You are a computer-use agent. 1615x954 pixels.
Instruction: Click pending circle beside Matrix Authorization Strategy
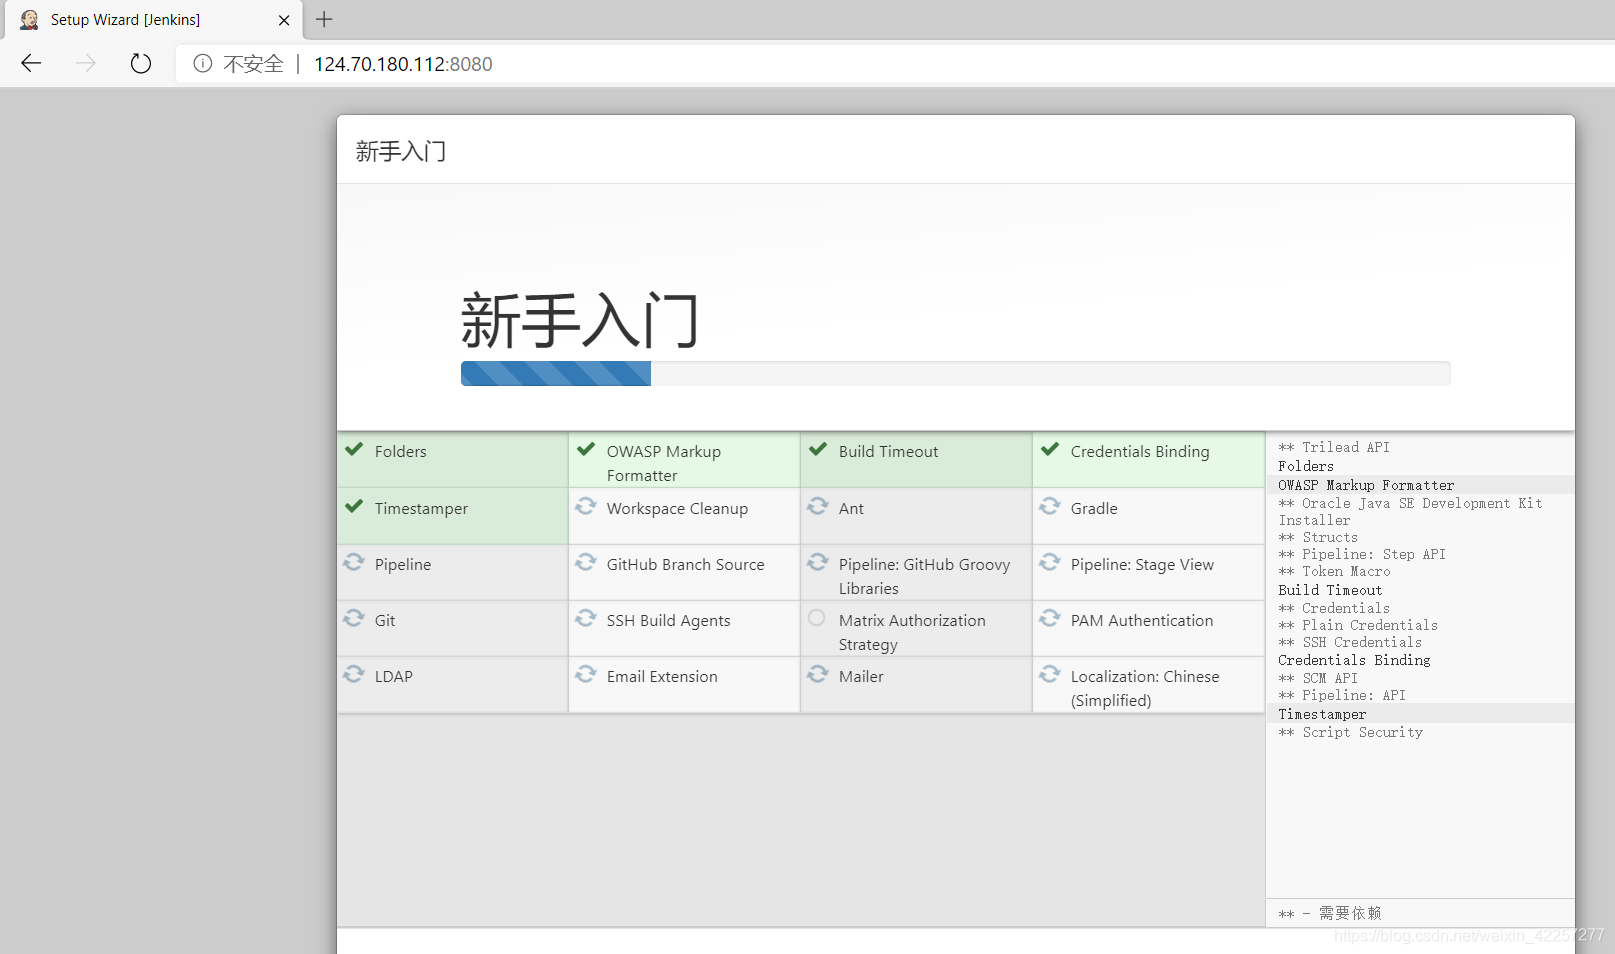click(x=817, y=618)
